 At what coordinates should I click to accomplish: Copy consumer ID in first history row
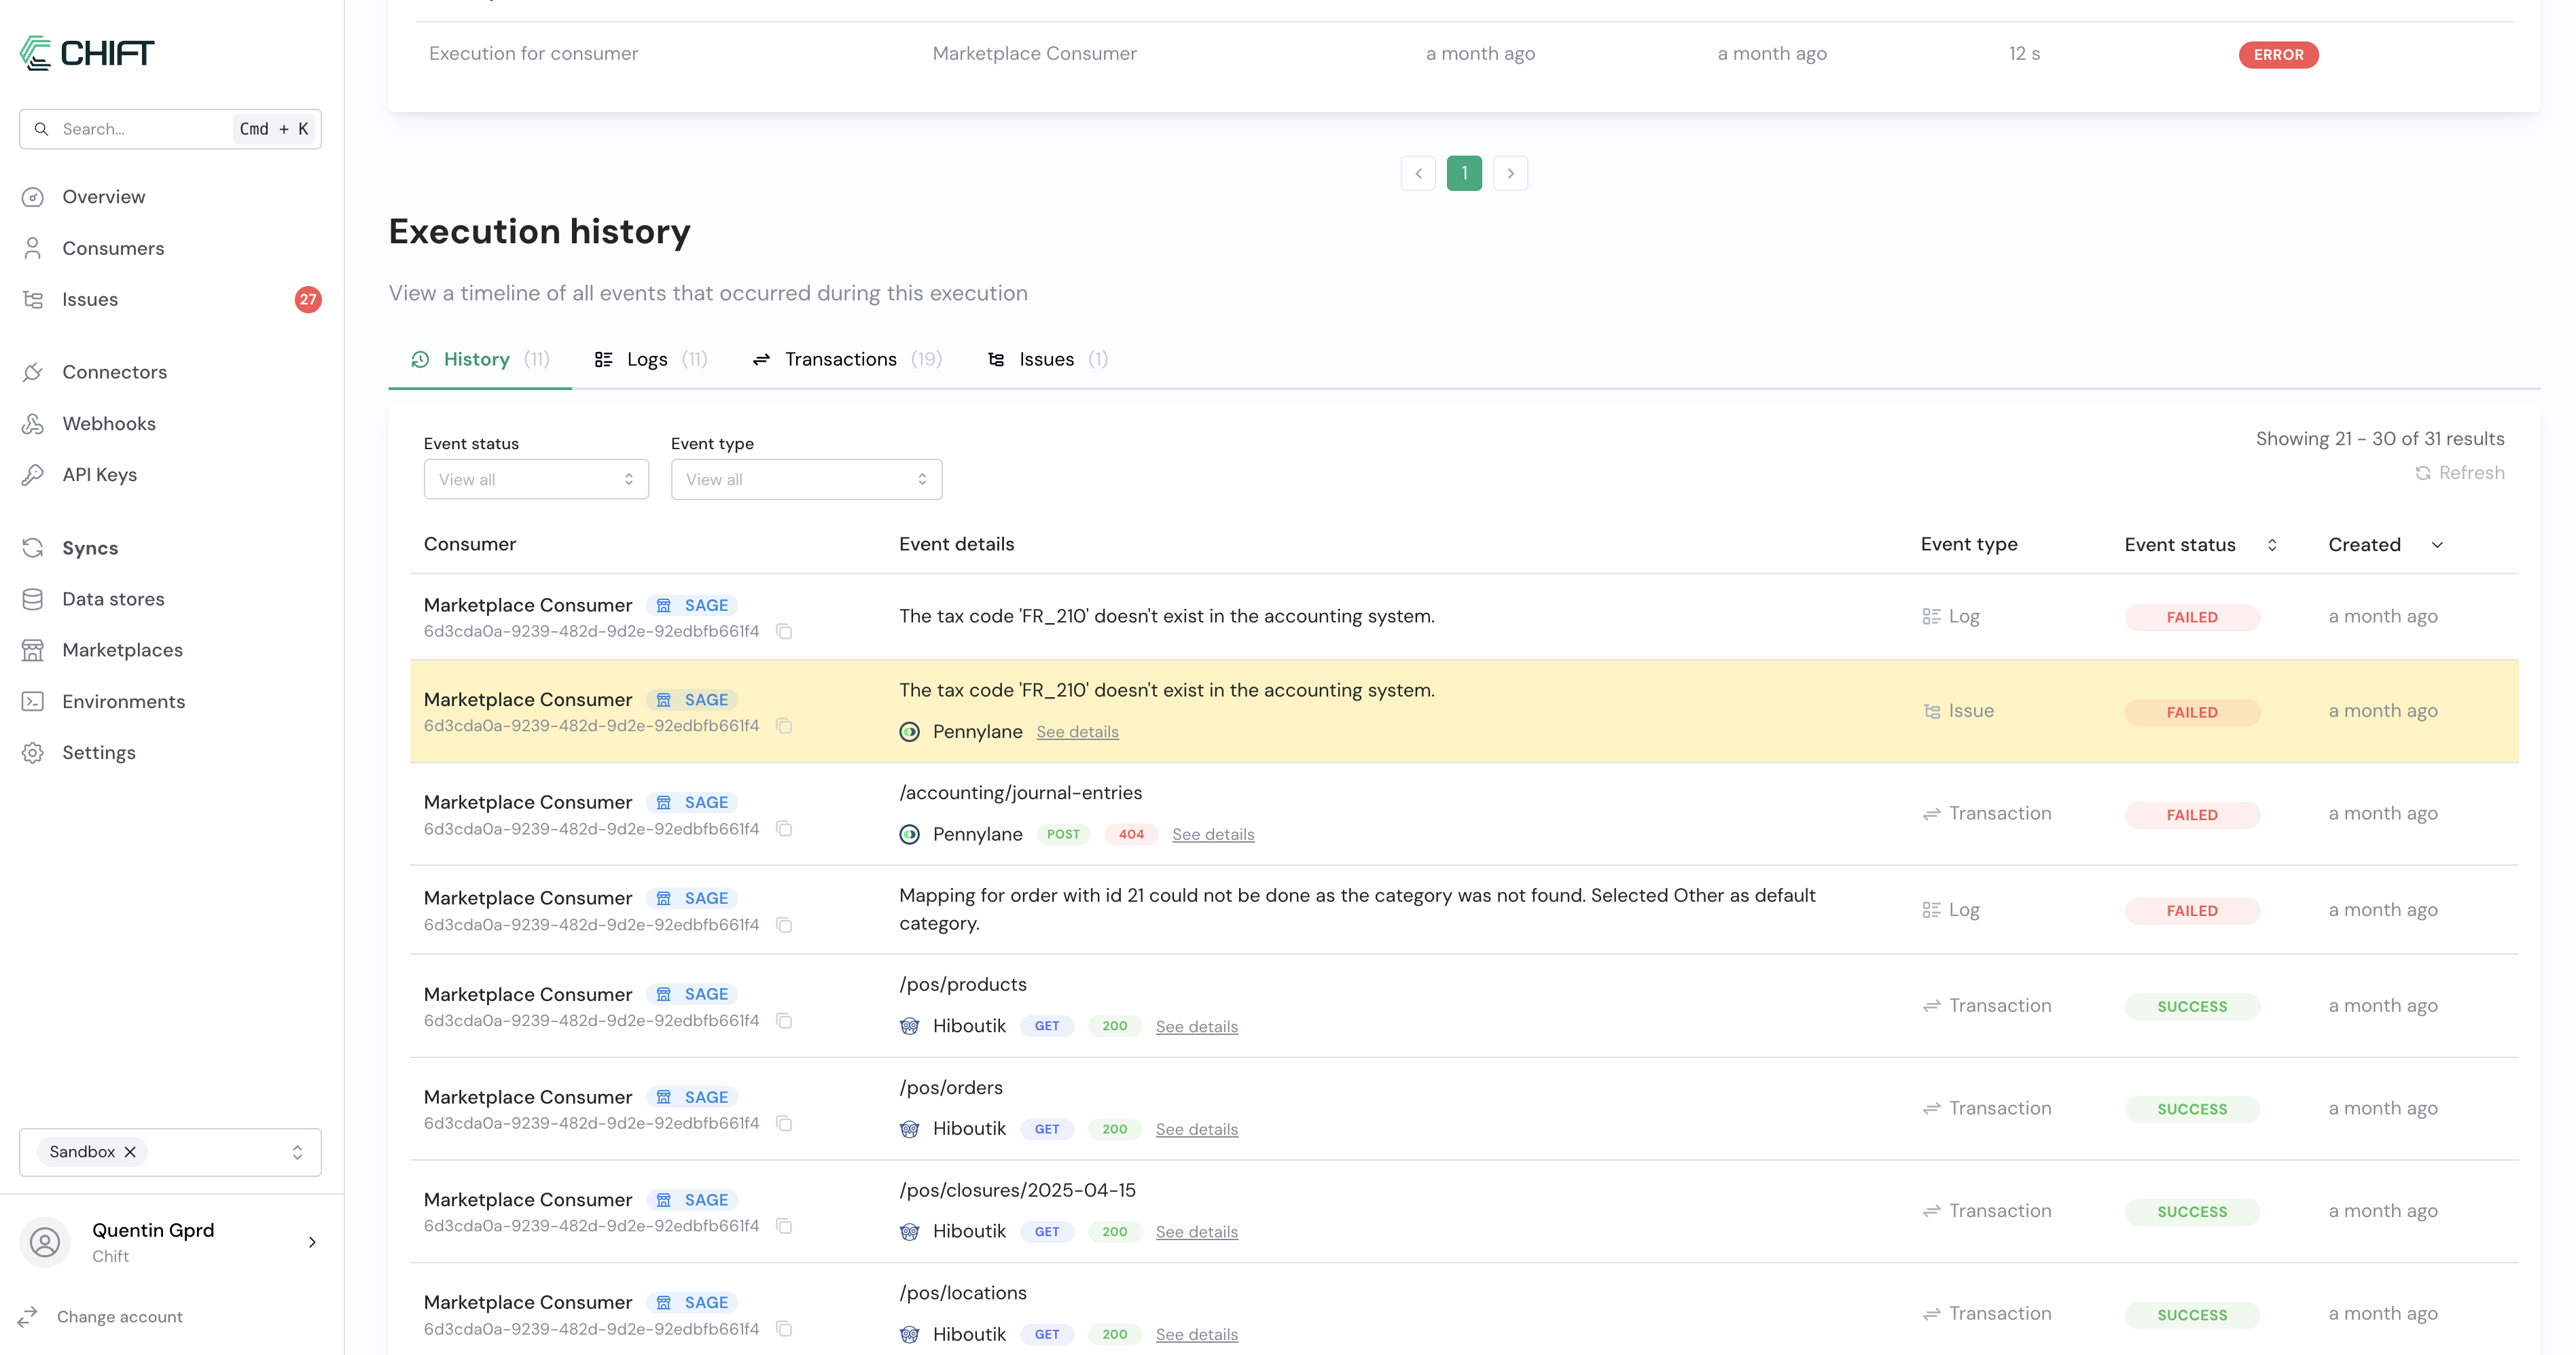click(x=785, y=631)
